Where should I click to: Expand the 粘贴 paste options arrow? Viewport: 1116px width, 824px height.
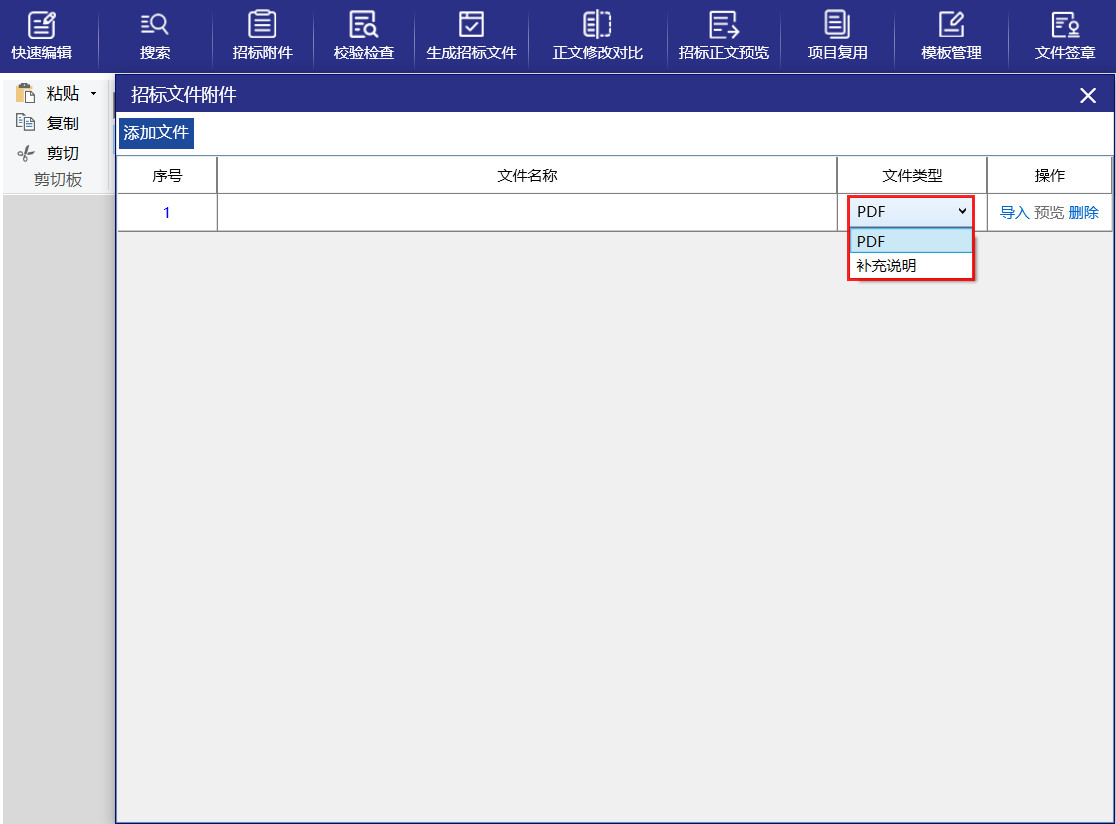(93, 93)
